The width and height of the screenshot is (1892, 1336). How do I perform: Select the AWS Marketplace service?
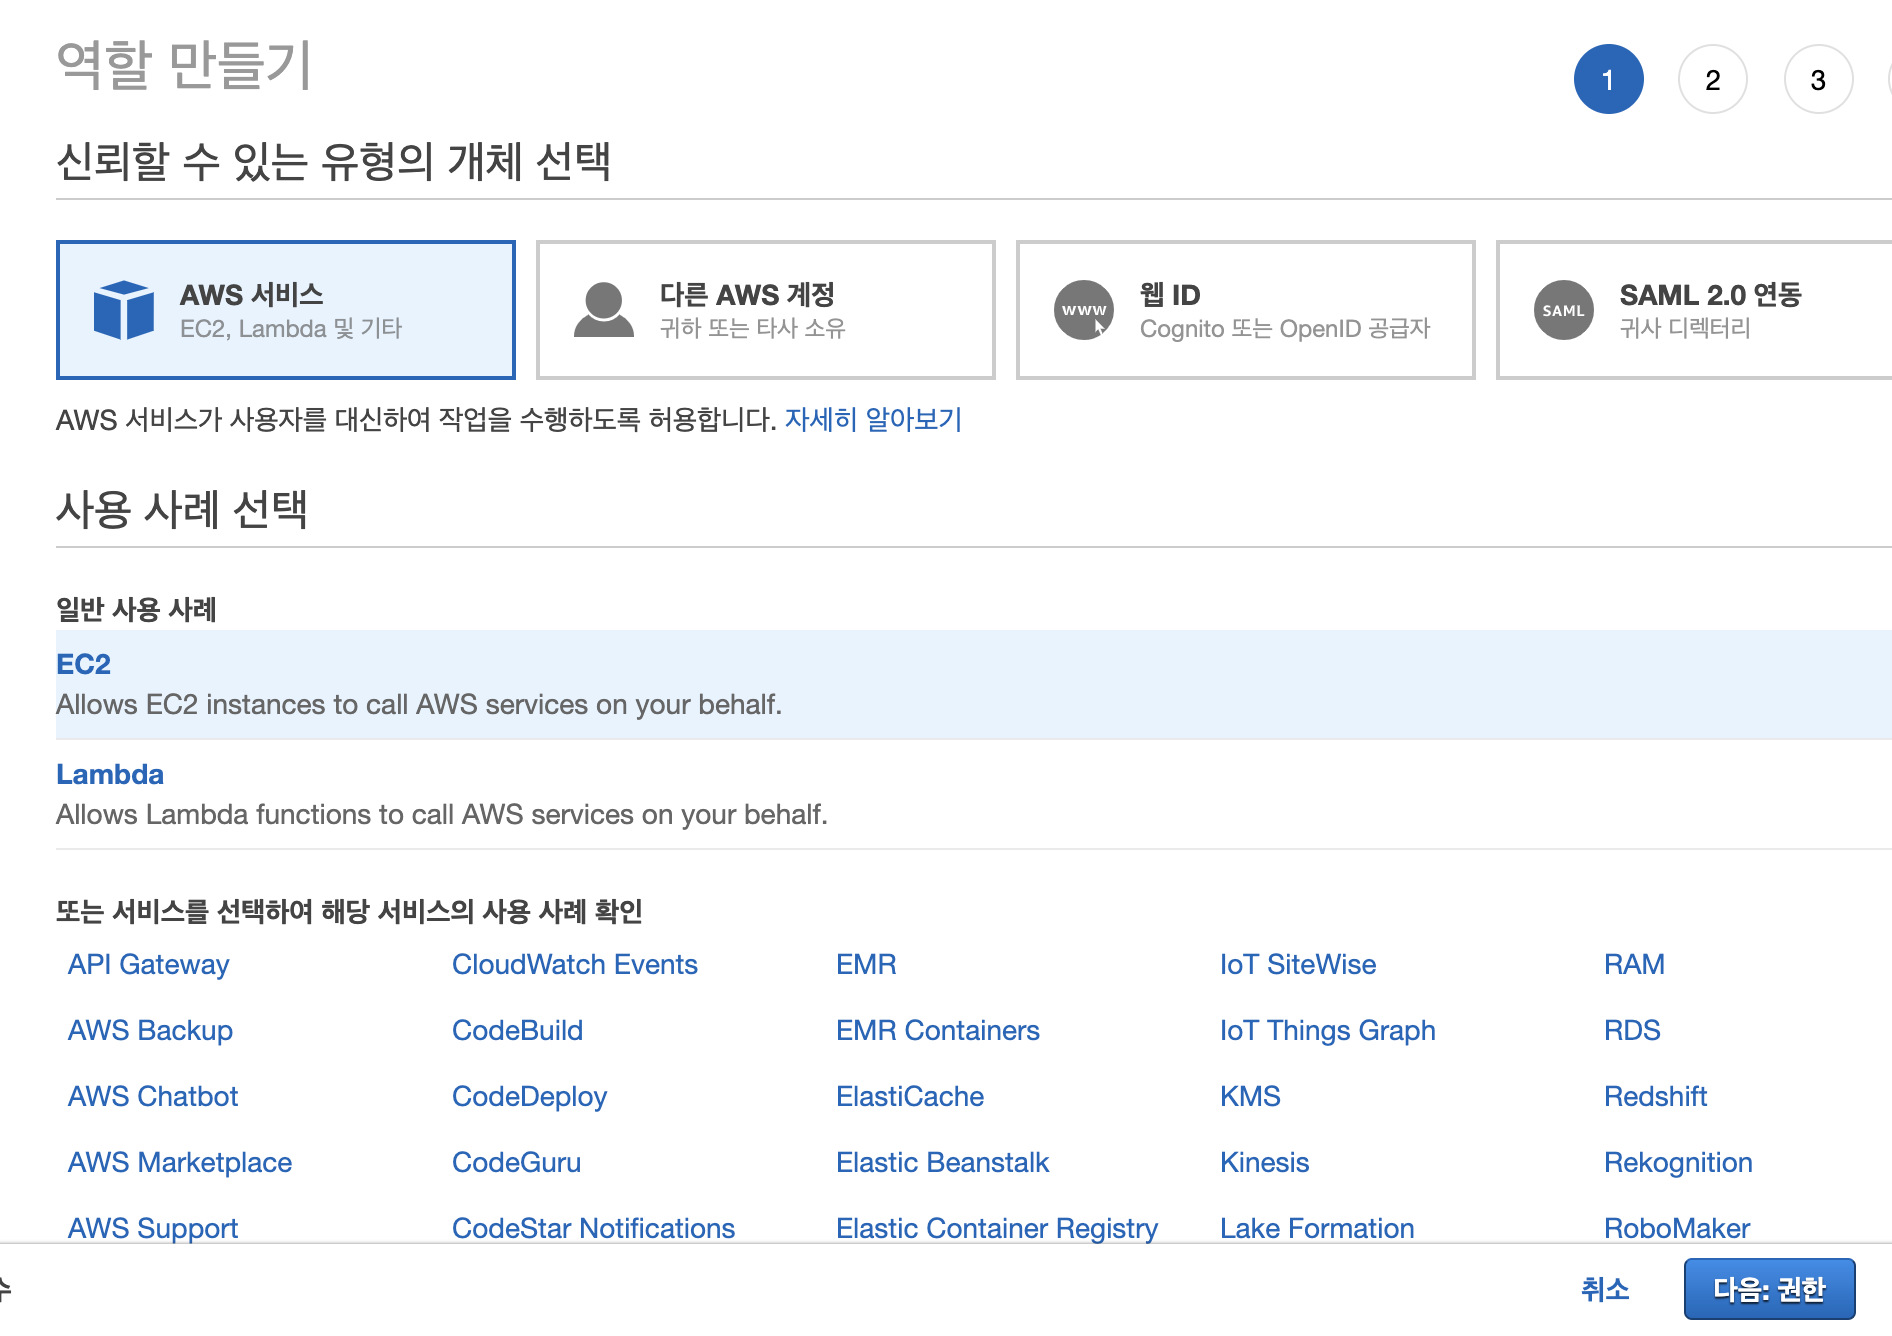click(180, 1162)
